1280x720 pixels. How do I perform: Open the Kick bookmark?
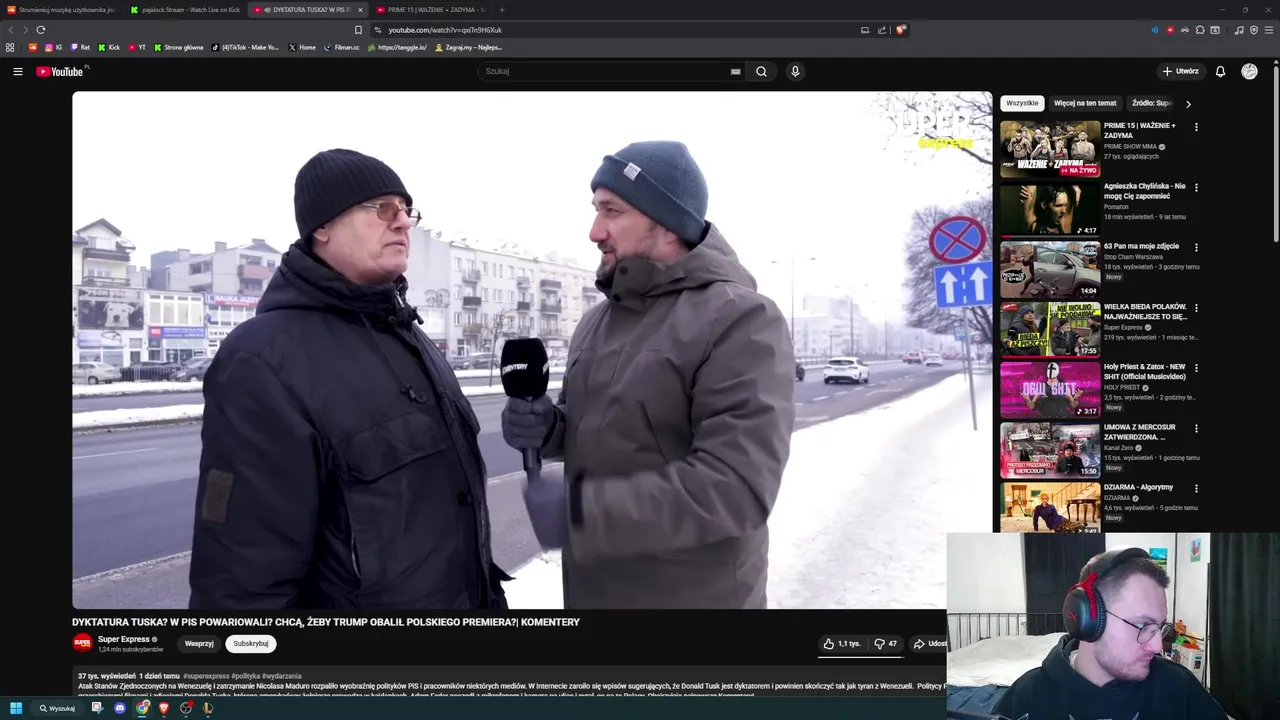click(109, 47)
